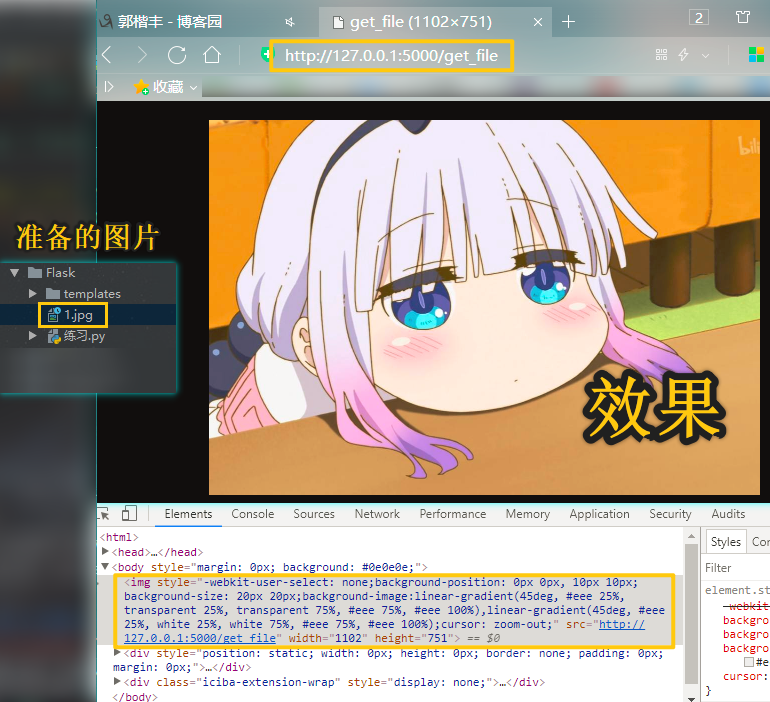Open the 收藏 favorites star
The image size is (770, 702).
141,87
